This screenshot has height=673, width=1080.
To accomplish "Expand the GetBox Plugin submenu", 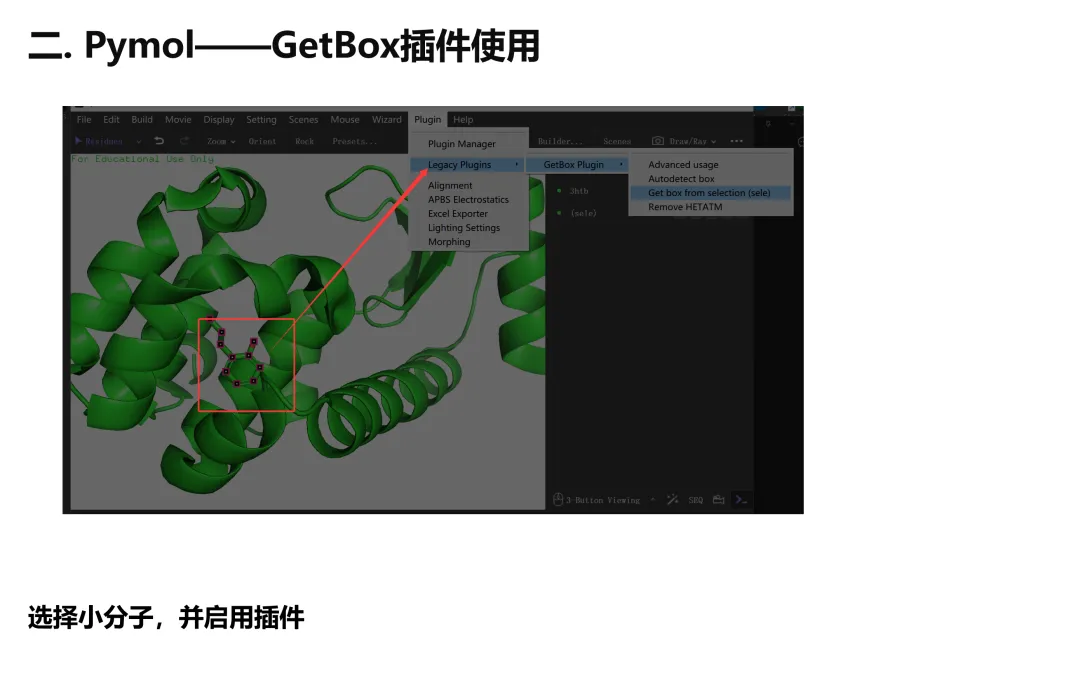I will tap(578, 165).
